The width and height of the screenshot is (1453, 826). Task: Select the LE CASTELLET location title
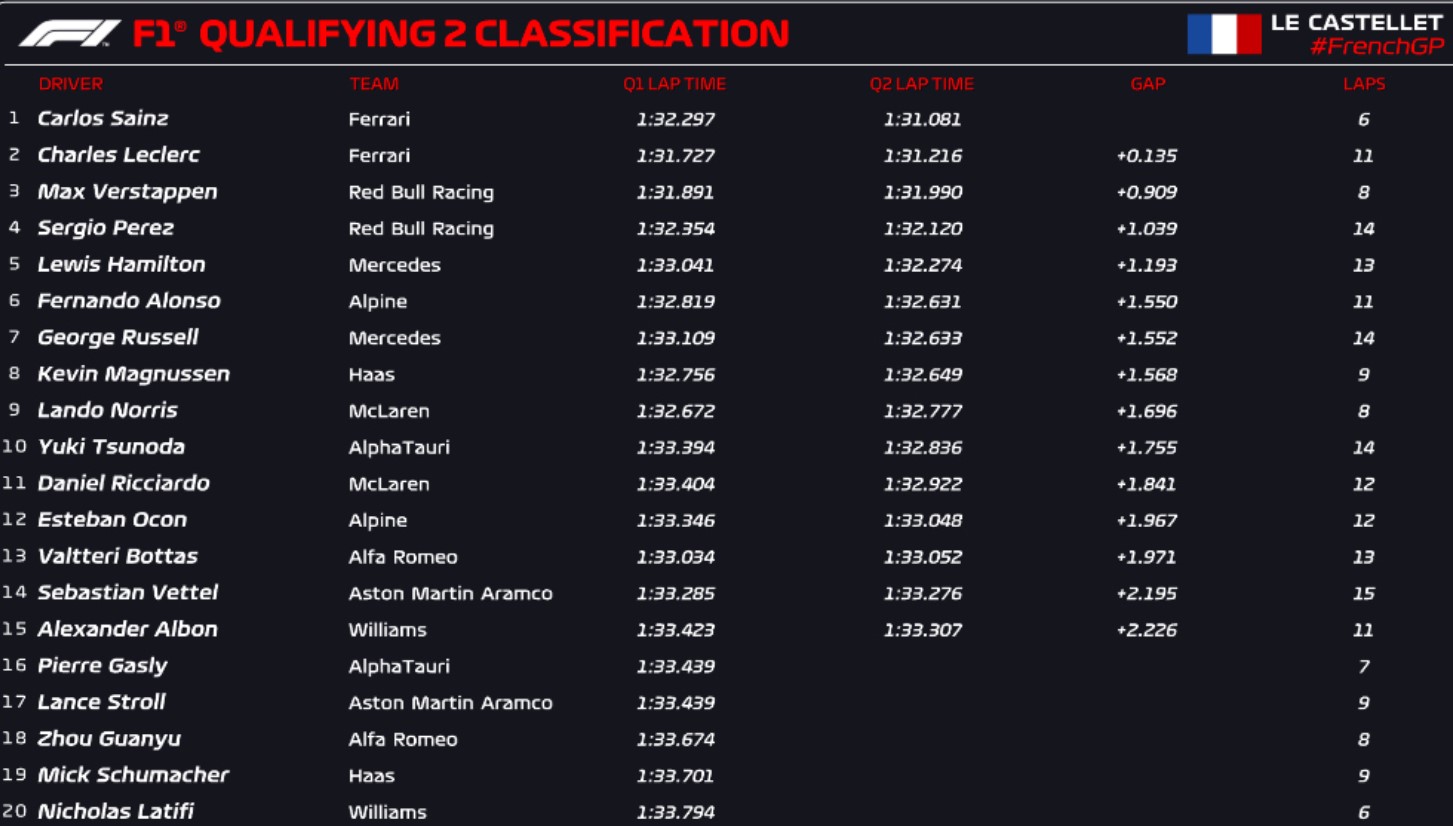1357,22
